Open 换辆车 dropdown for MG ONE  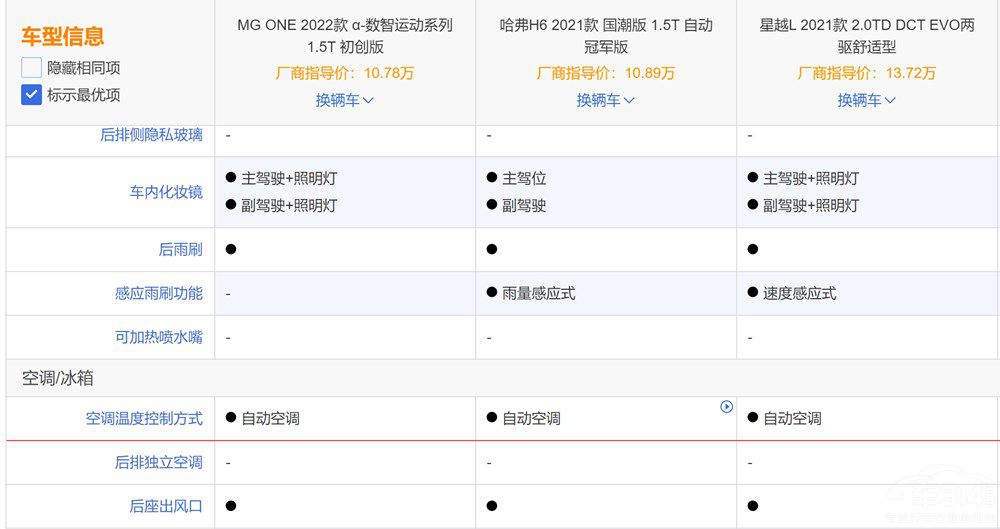pyautogui.click(x=345, y=100)
